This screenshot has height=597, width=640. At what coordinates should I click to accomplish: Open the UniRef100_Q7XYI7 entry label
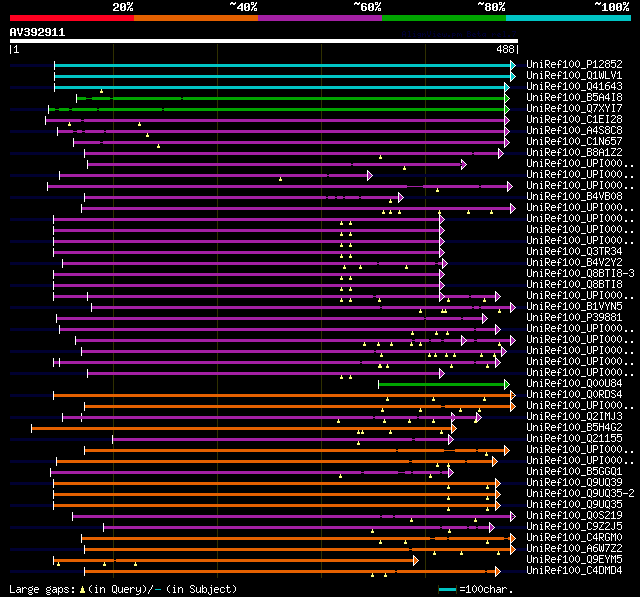pyautogui.click(x=574, y=109)
